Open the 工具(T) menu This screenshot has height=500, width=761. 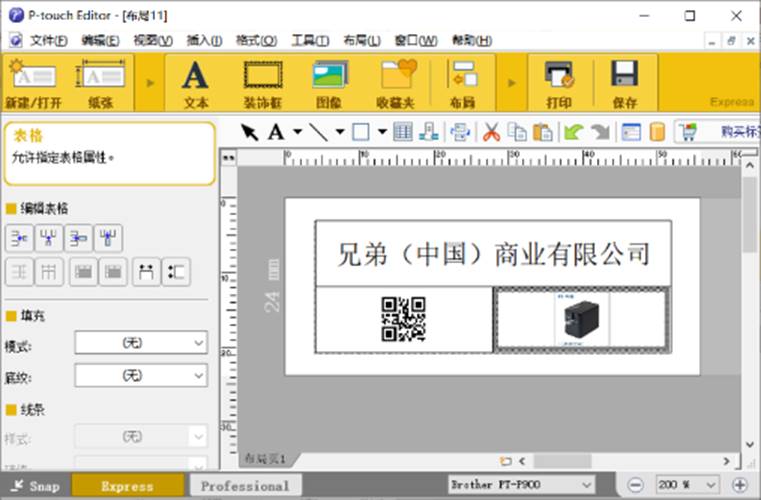[310, 40]
